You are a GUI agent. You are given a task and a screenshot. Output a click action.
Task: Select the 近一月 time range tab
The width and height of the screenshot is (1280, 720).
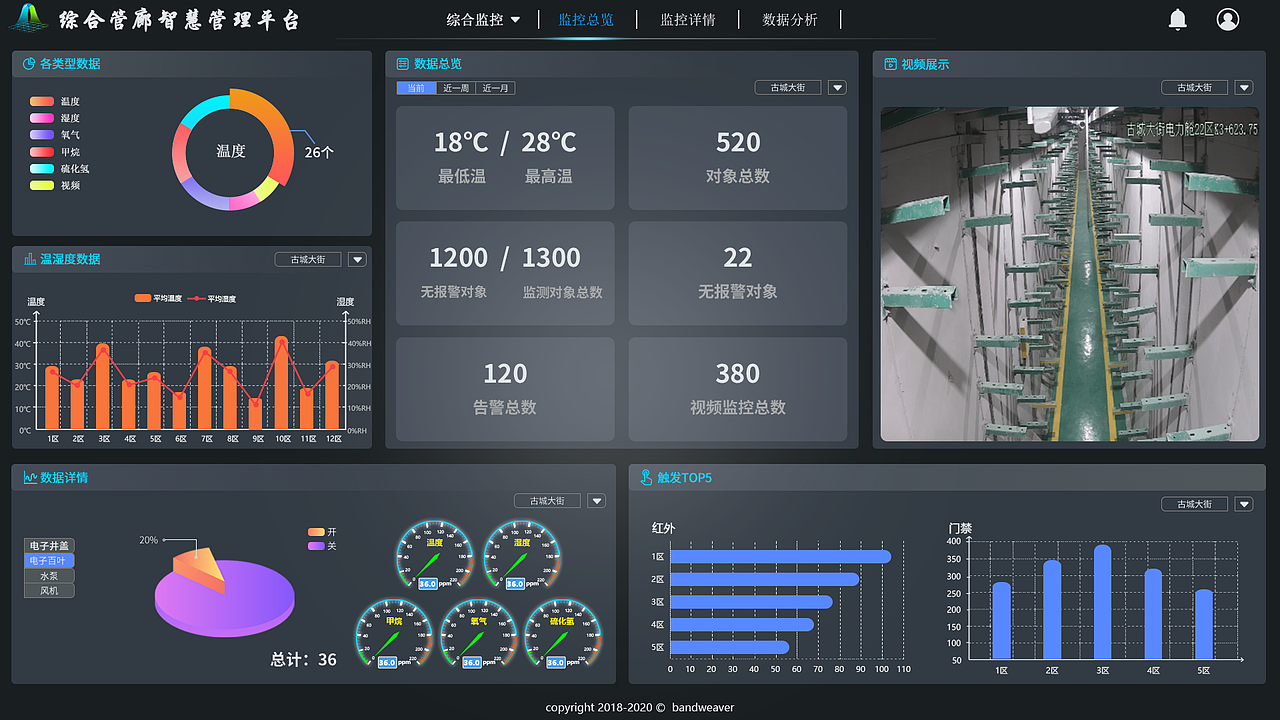click(495, 88)
